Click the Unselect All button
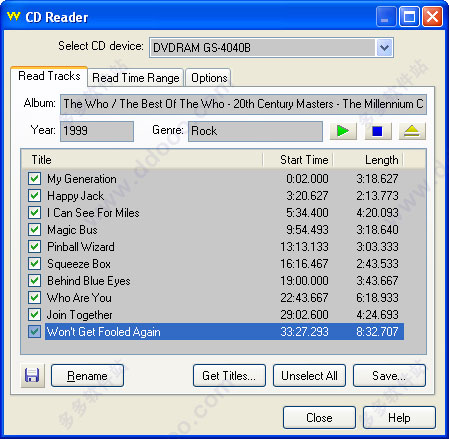The image size is (449, 439). (309, 376)
